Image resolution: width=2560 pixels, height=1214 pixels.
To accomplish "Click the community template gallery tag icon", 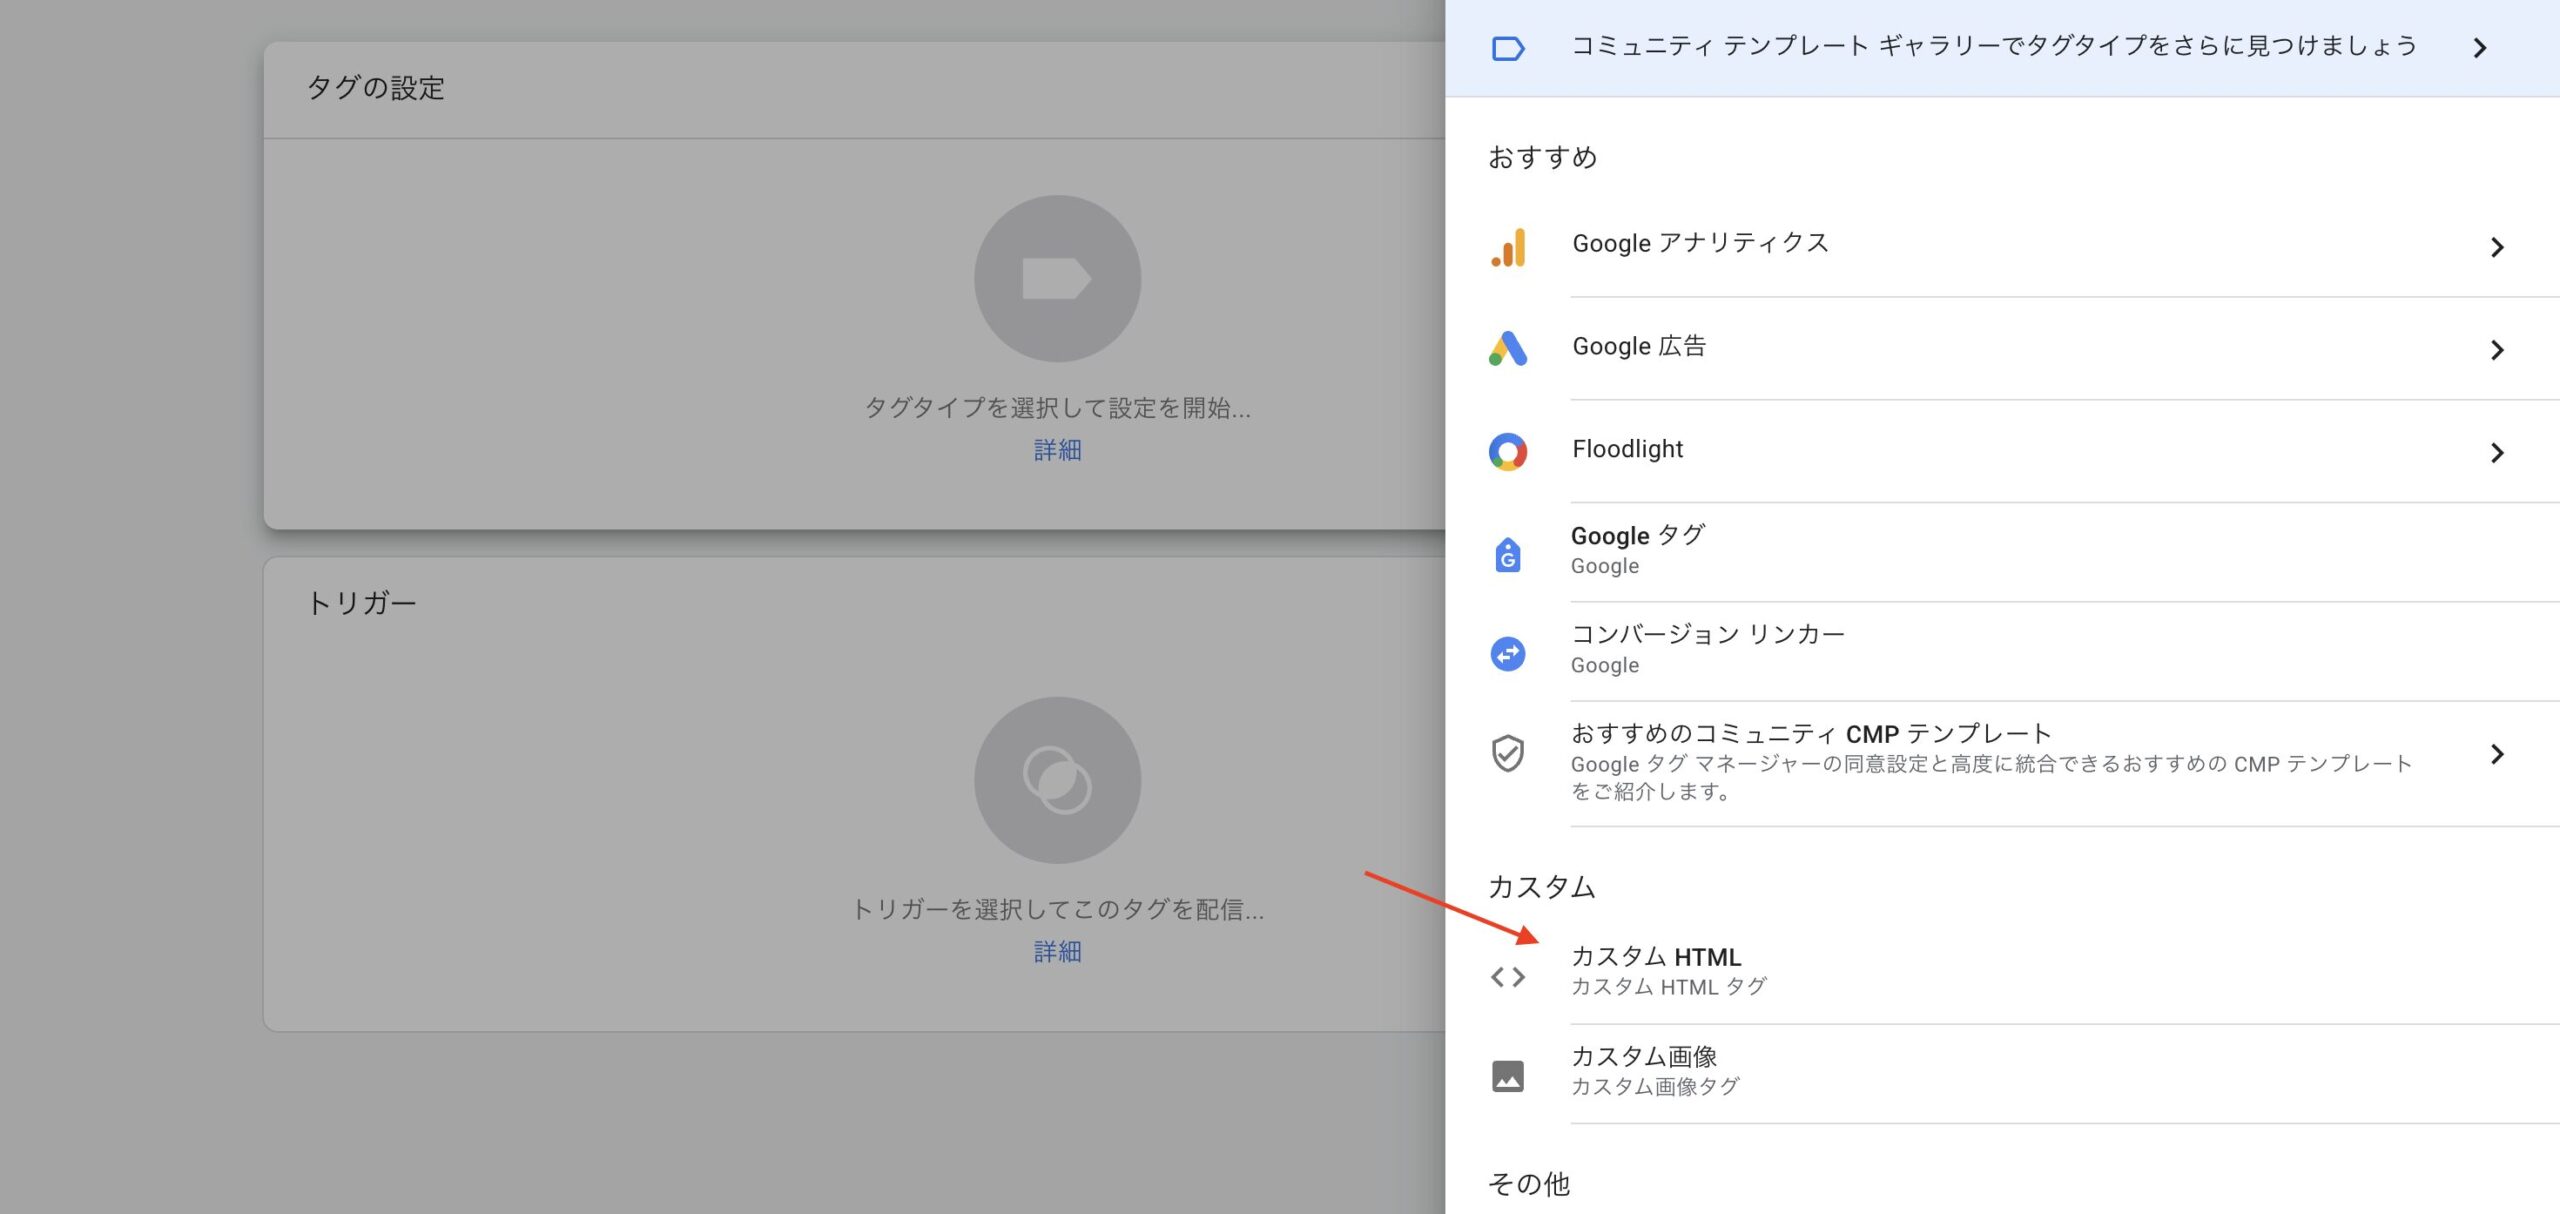I will (x=1508, y=48).
